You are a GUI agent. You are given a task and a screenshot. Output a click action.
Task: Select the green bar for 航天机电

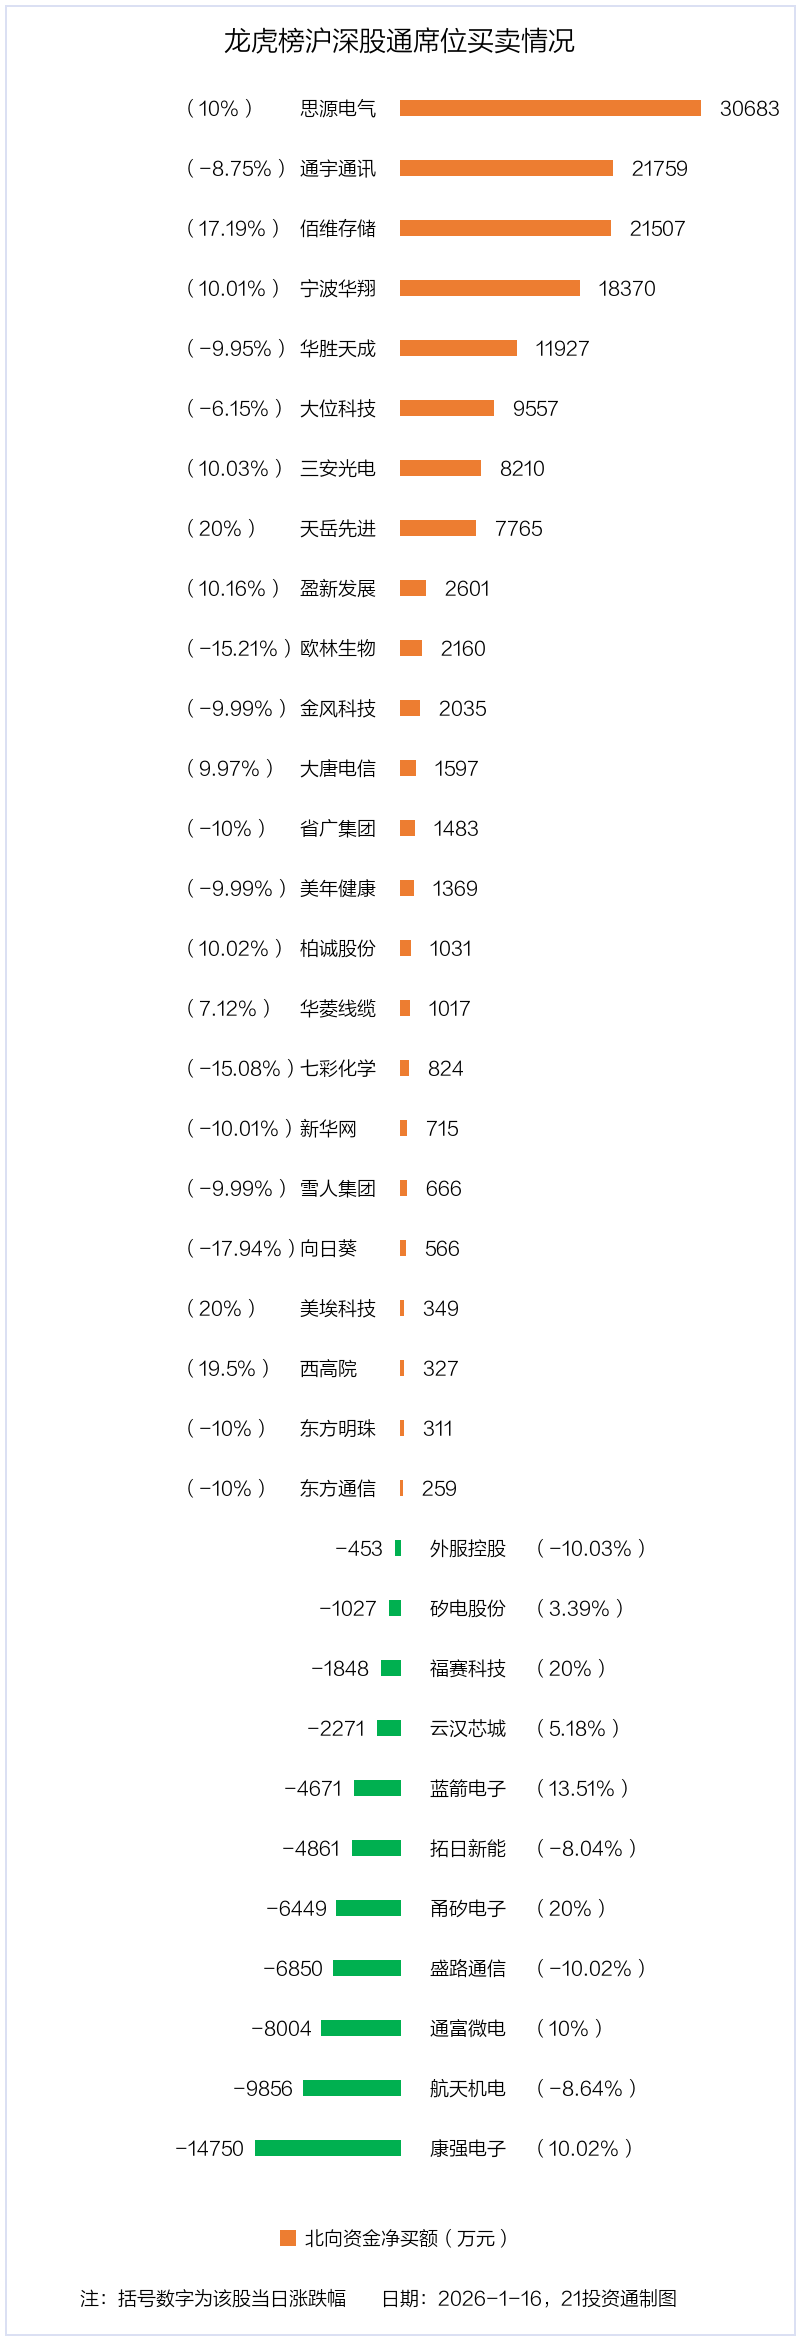[352, 2088]
